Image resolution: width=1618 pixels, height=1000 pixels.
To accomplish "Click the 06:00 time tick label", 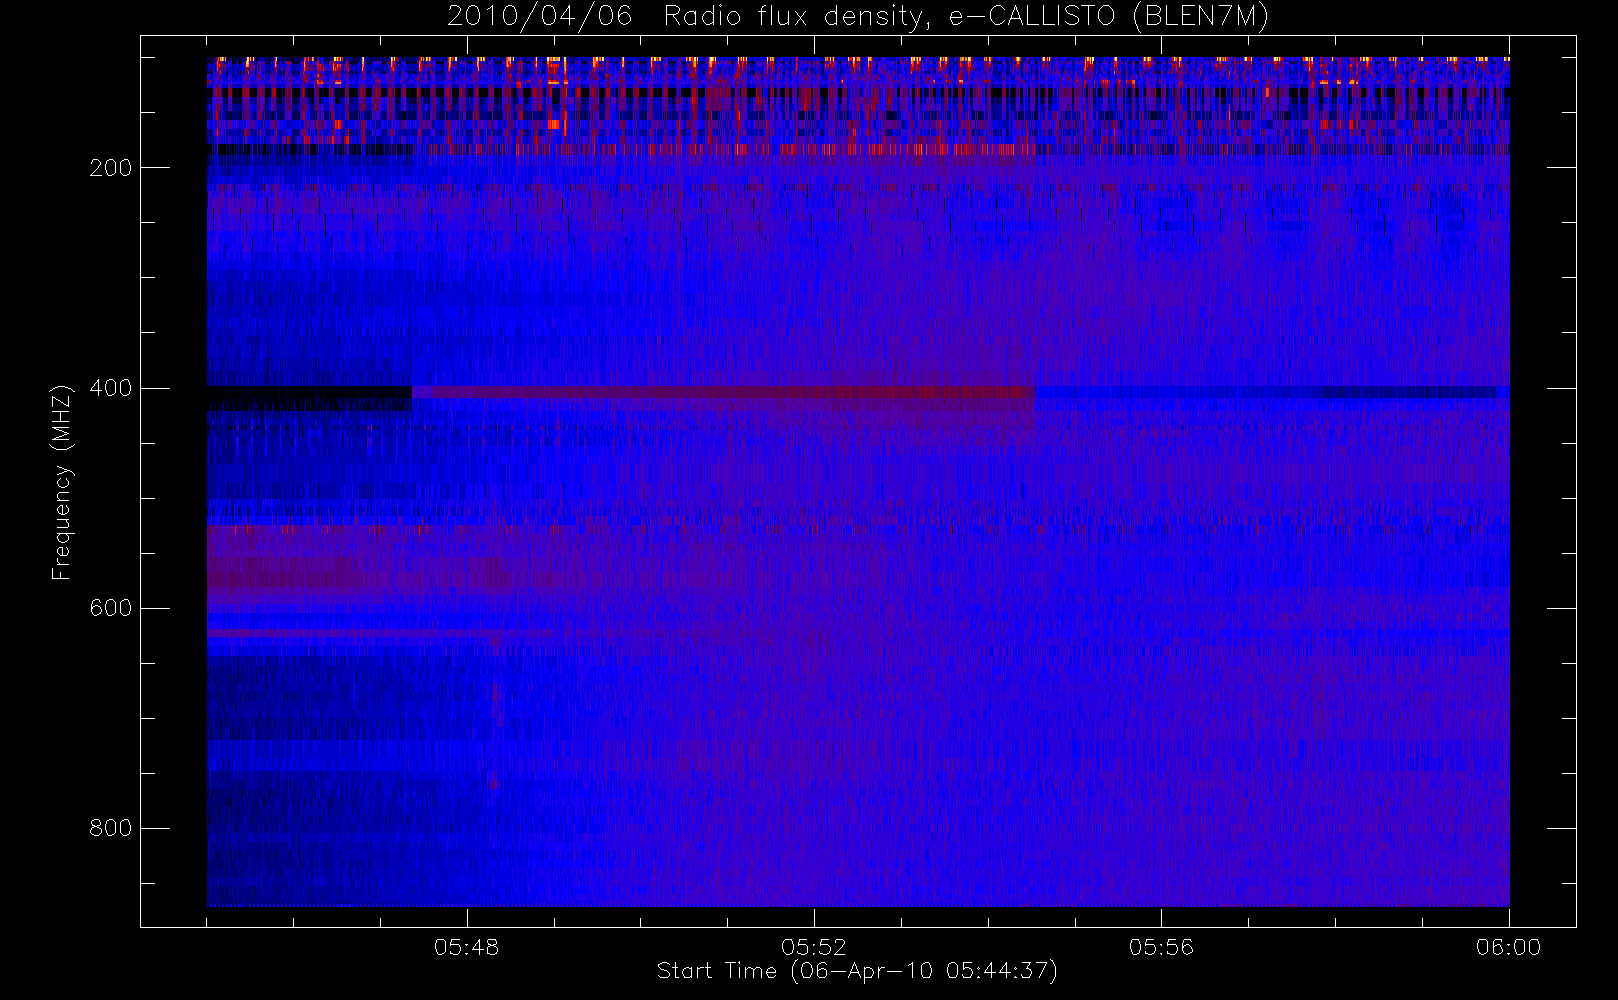I will coord(1508,946).
